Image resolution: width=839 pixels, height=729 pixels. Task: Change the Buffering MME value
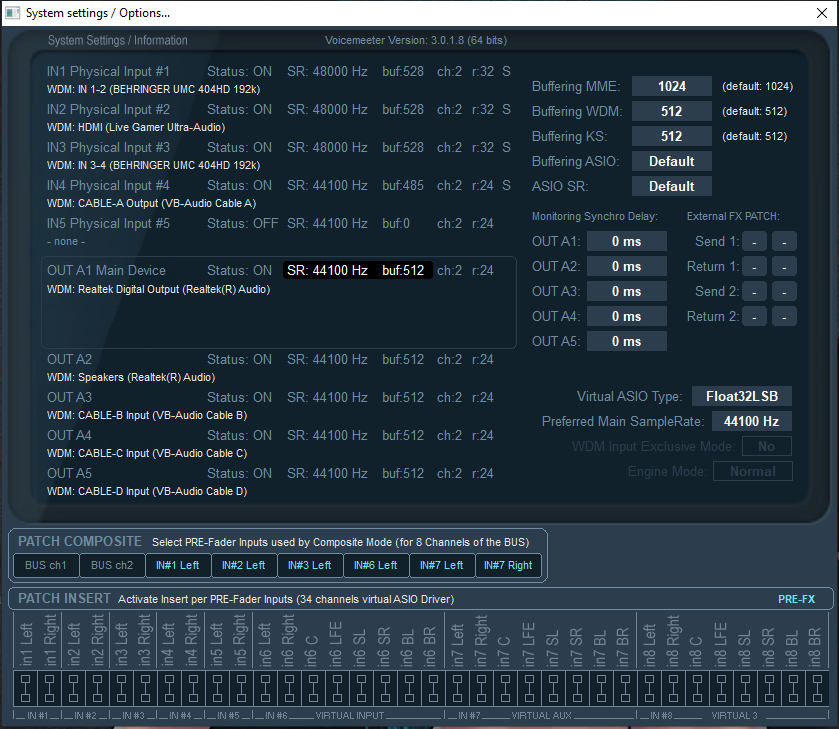tap(671, 86)
